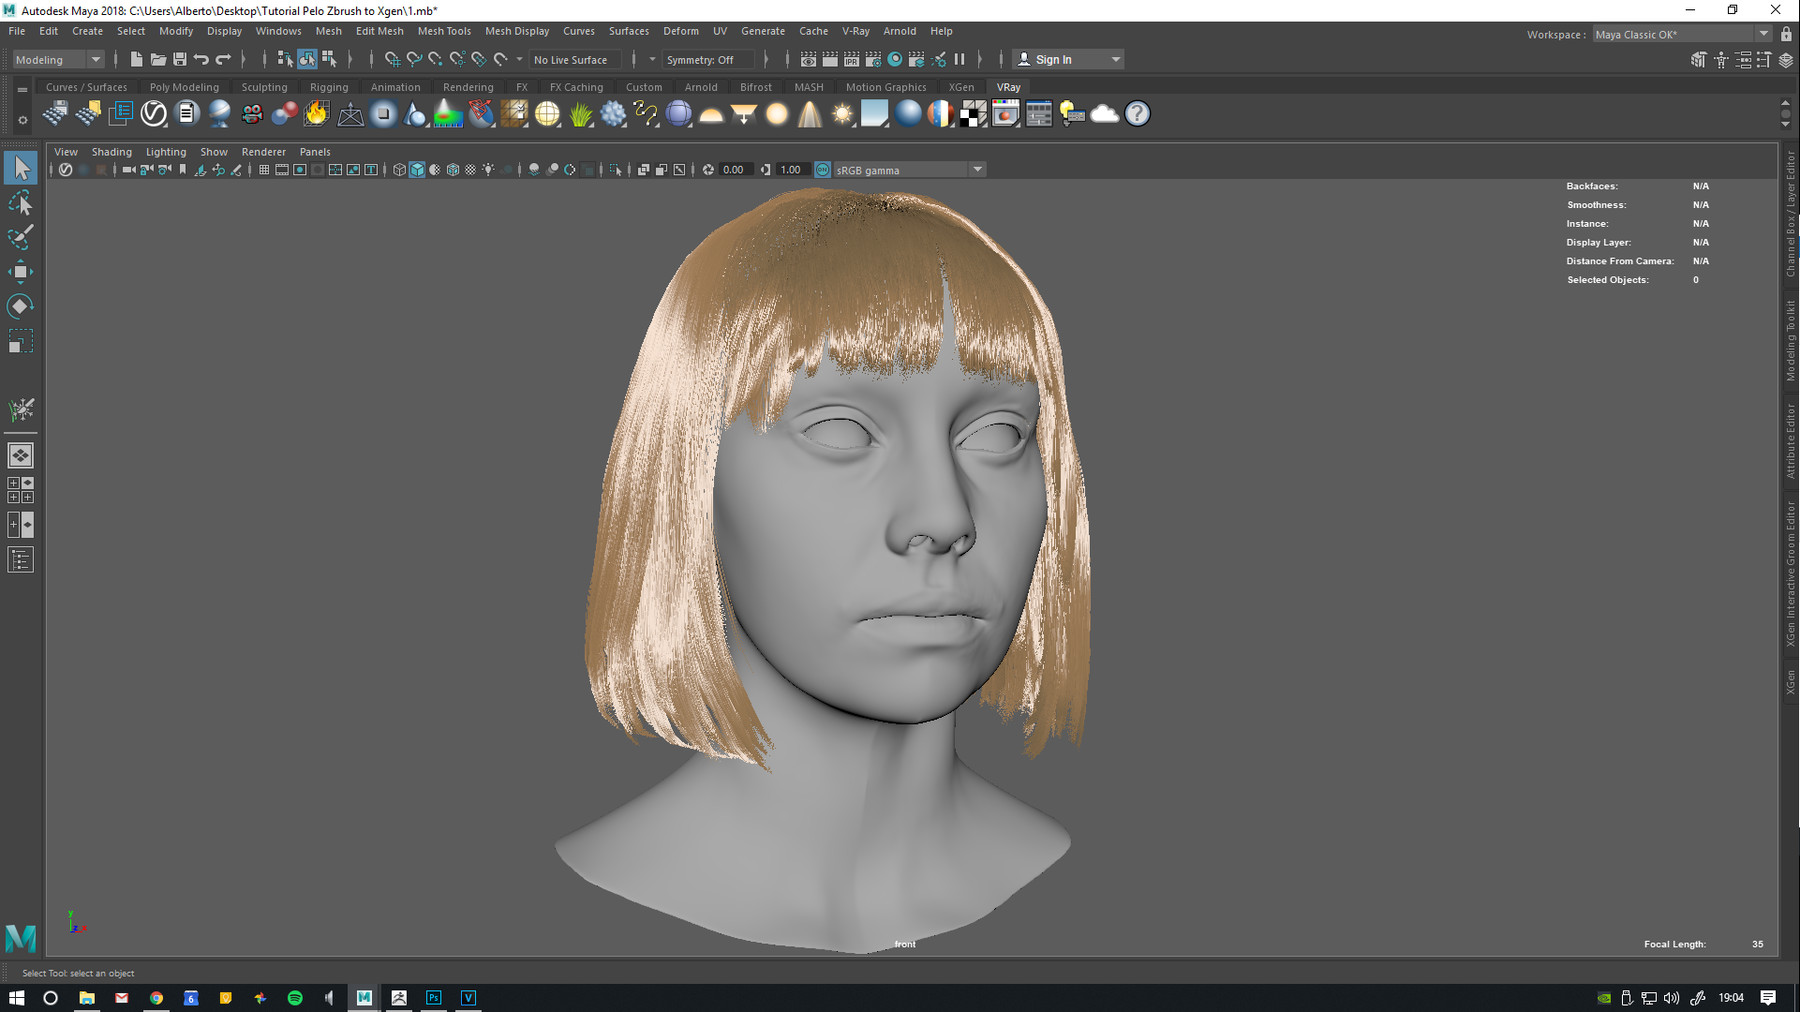Click the V-Ray camera shelf icon
Image resolution: width=1800 pixels, height=1012 pixels.
click(x=252, y=114)
